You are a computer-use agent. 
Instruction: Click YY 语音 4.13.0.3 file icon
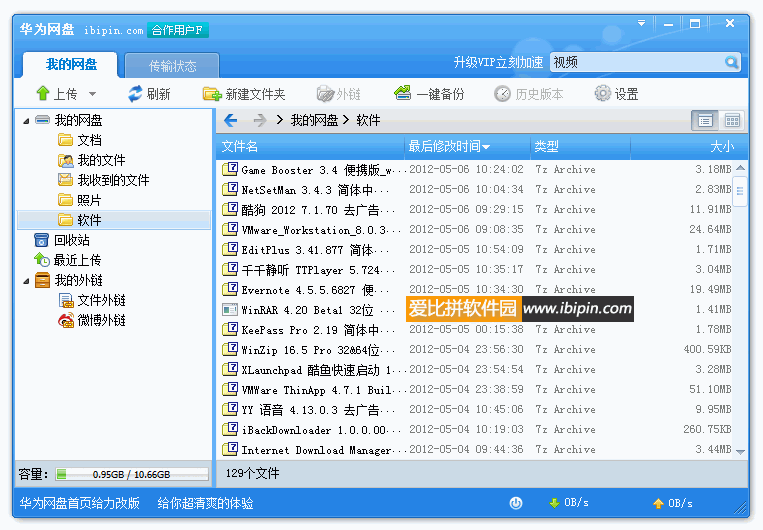(230, 409)
